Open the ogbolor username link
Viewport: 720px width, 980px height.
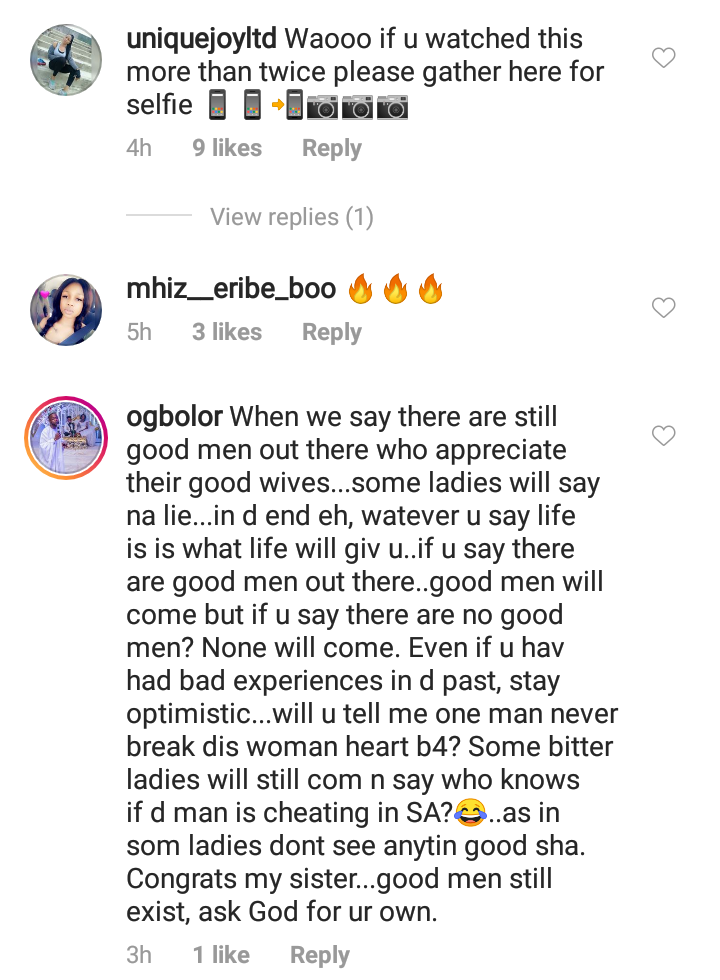point(175,417)
